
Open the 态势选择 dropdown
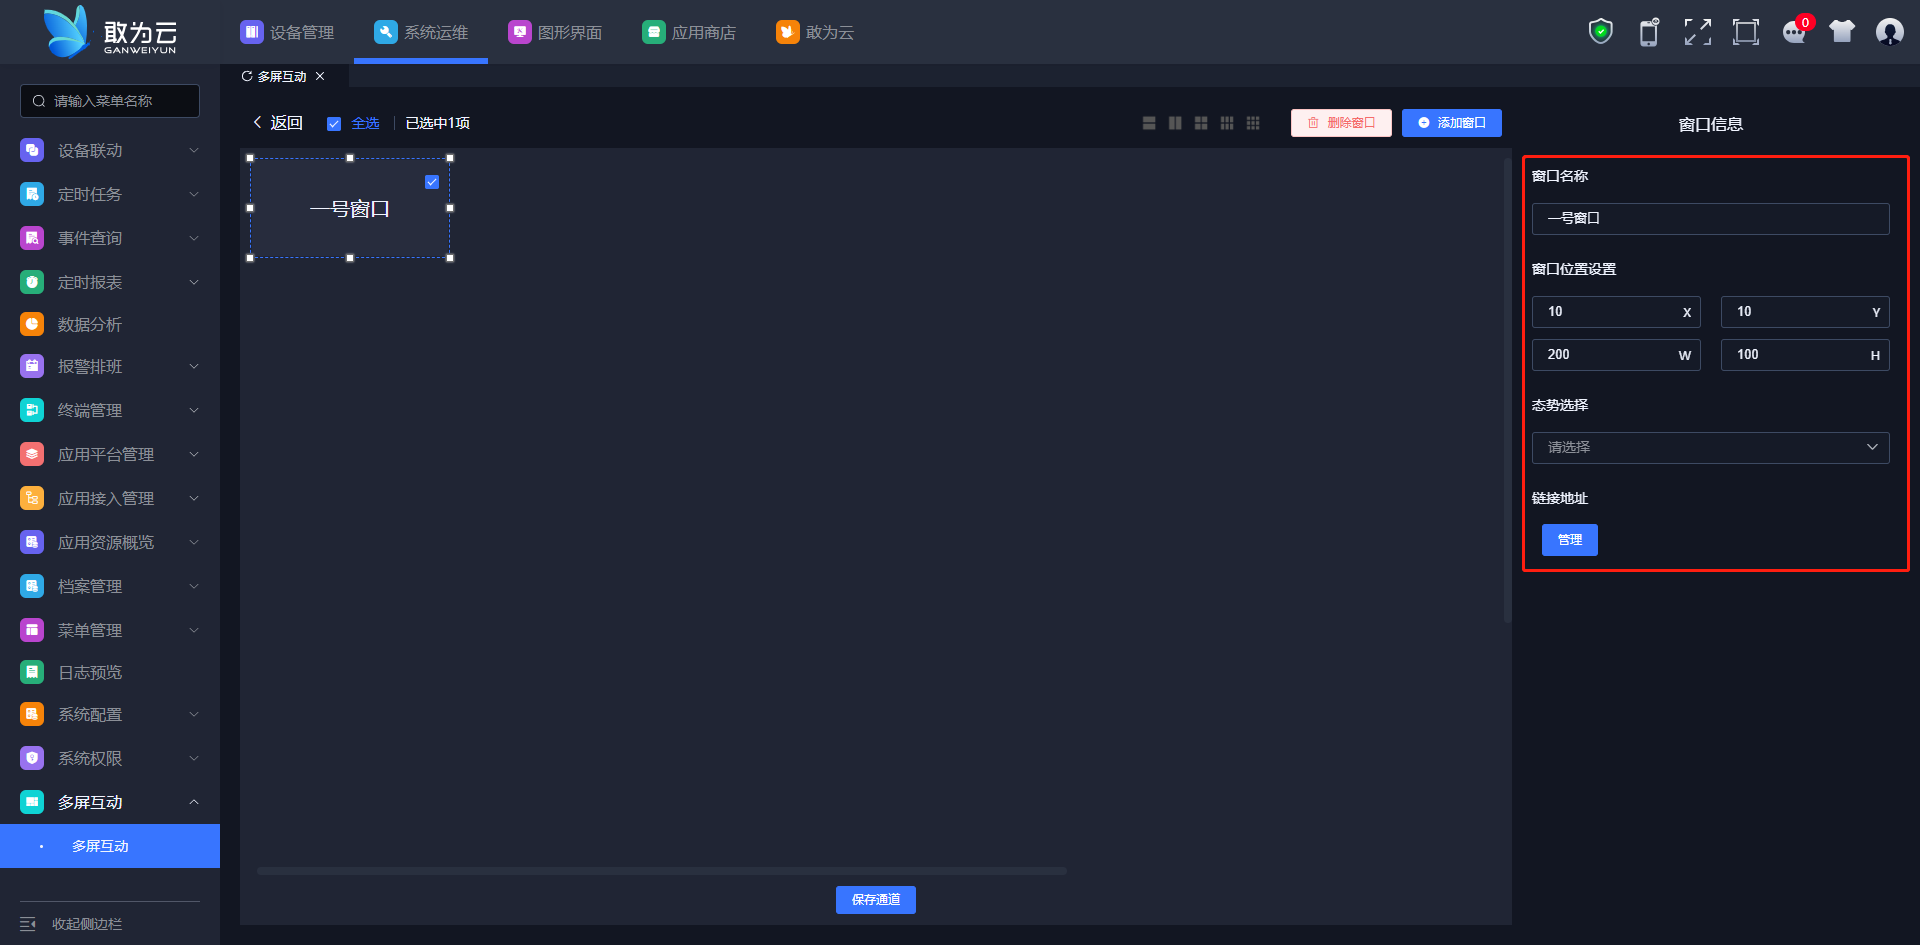pos(1710,448)
